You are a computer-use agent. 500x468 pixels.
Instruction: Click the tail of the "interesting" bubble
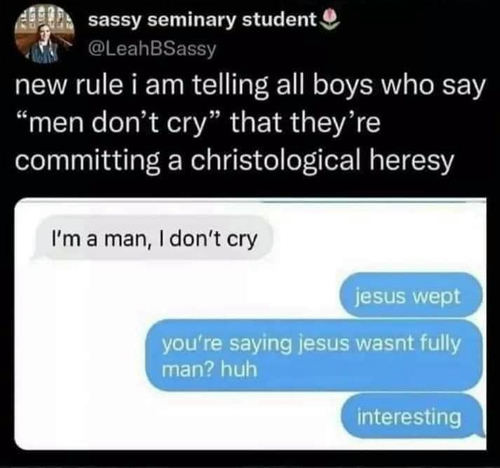479,432
